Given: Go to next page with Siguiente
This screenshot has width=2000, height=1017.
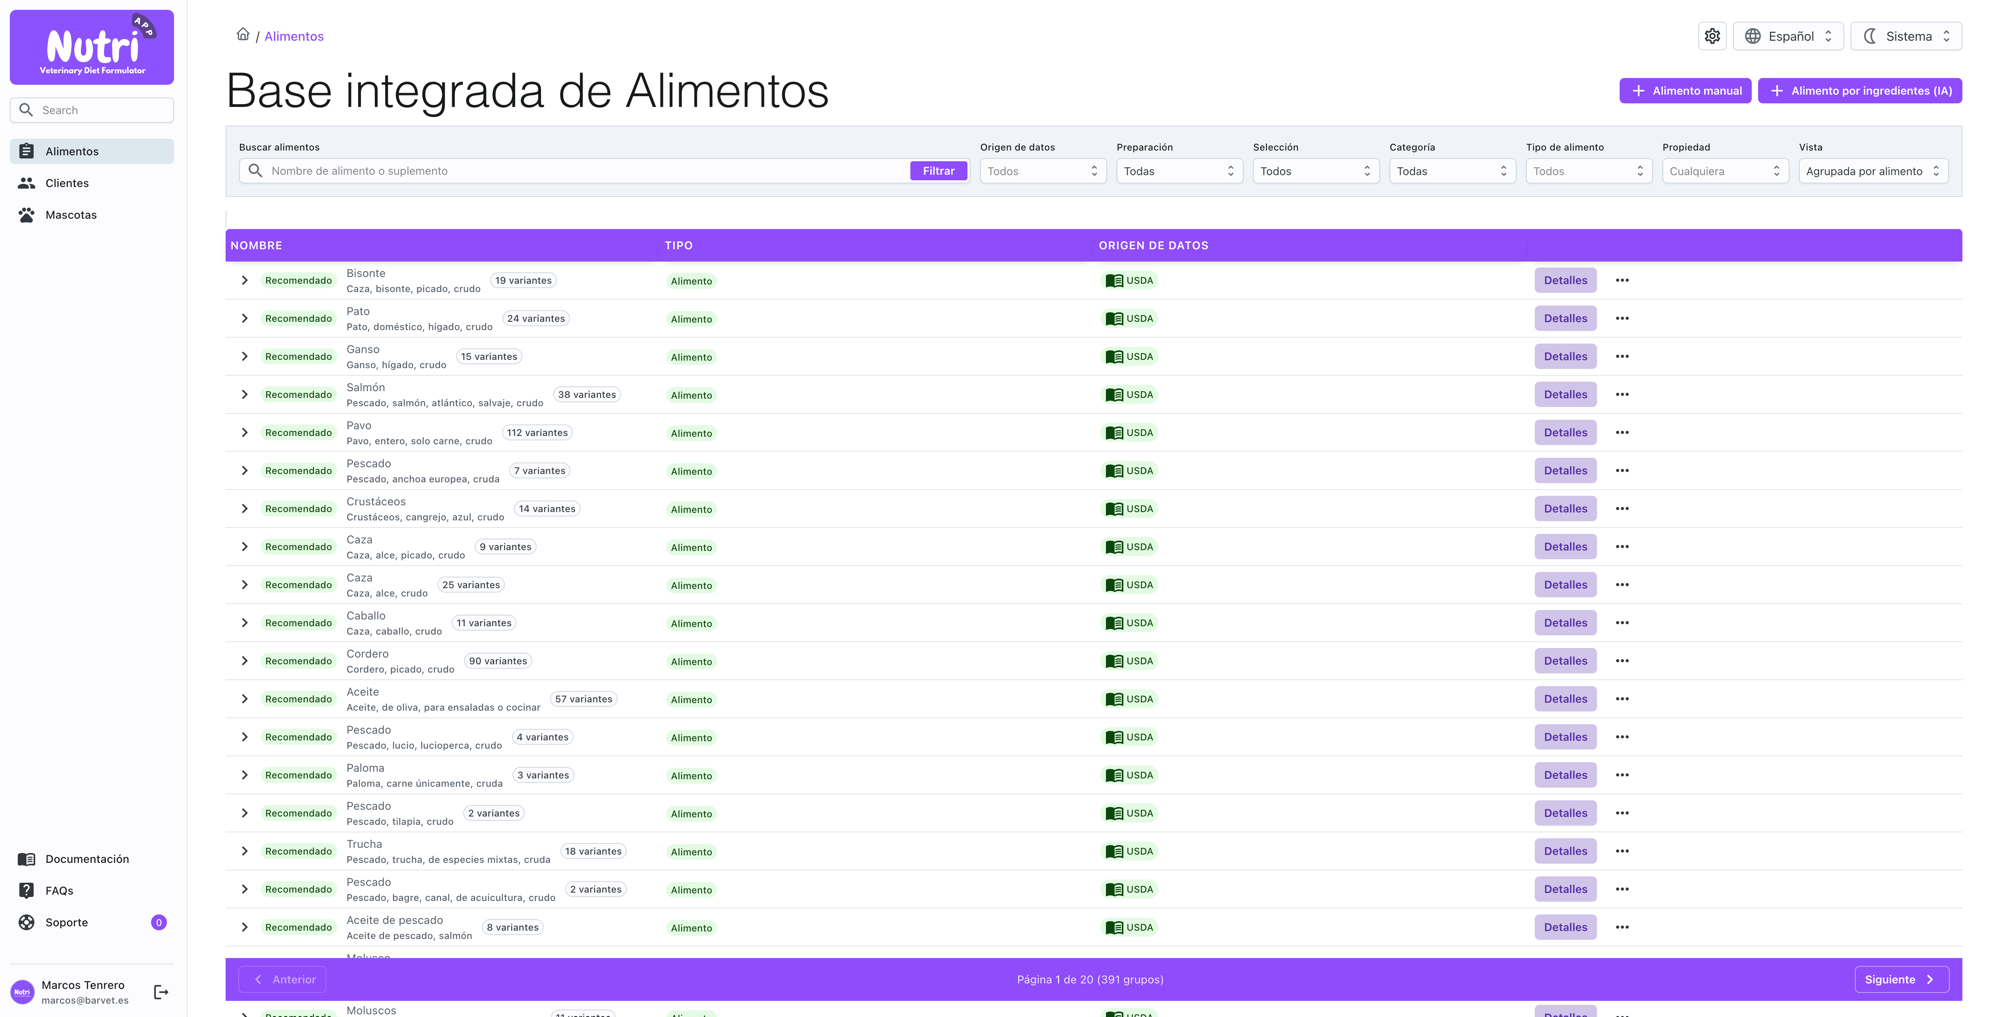Looking at the screenshot, I should click(1901, 980).
